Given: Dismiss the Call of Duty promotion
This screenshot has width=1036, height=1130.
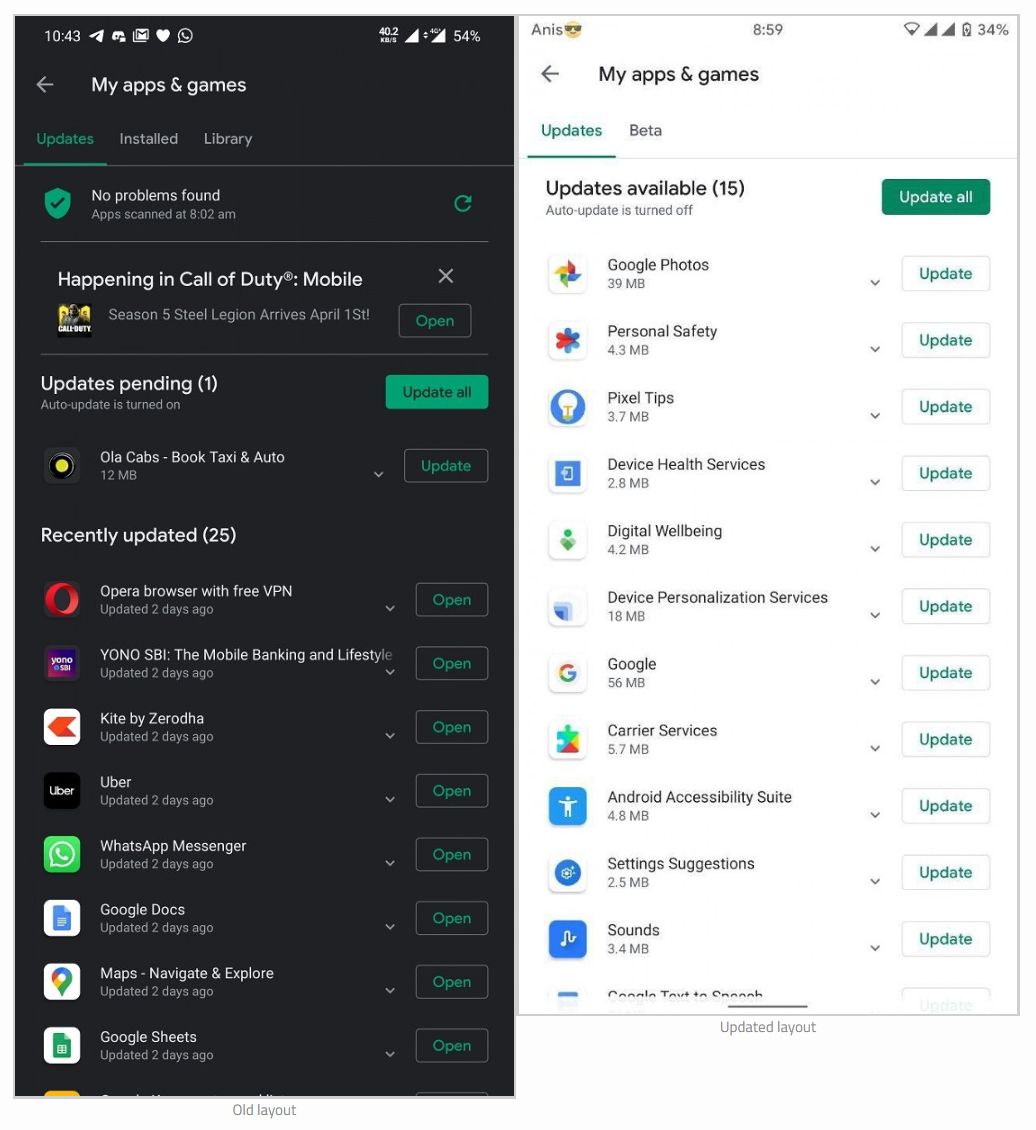Looking at the screenshot, I should tap(445, 276).
